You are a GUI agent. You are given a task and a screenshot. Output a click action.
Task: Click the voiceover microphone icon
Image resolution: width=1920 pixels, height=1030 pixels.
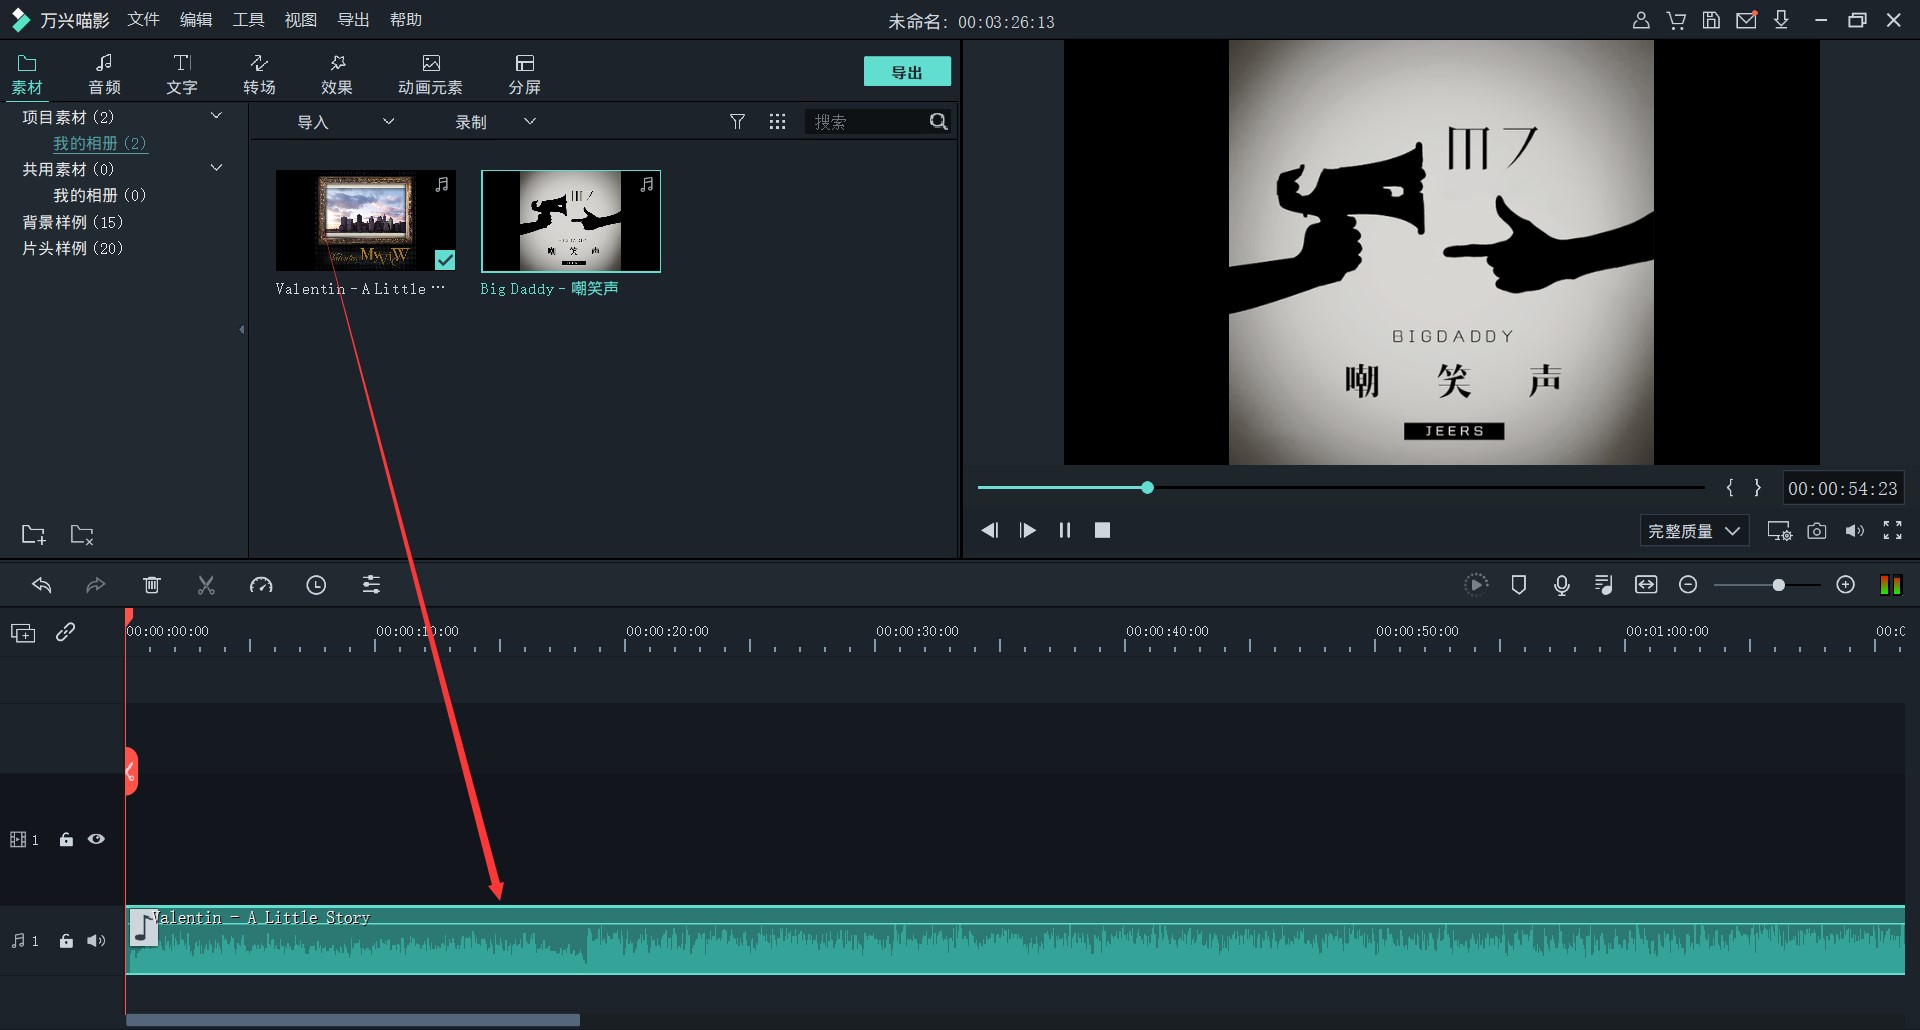pos(1561,585)
